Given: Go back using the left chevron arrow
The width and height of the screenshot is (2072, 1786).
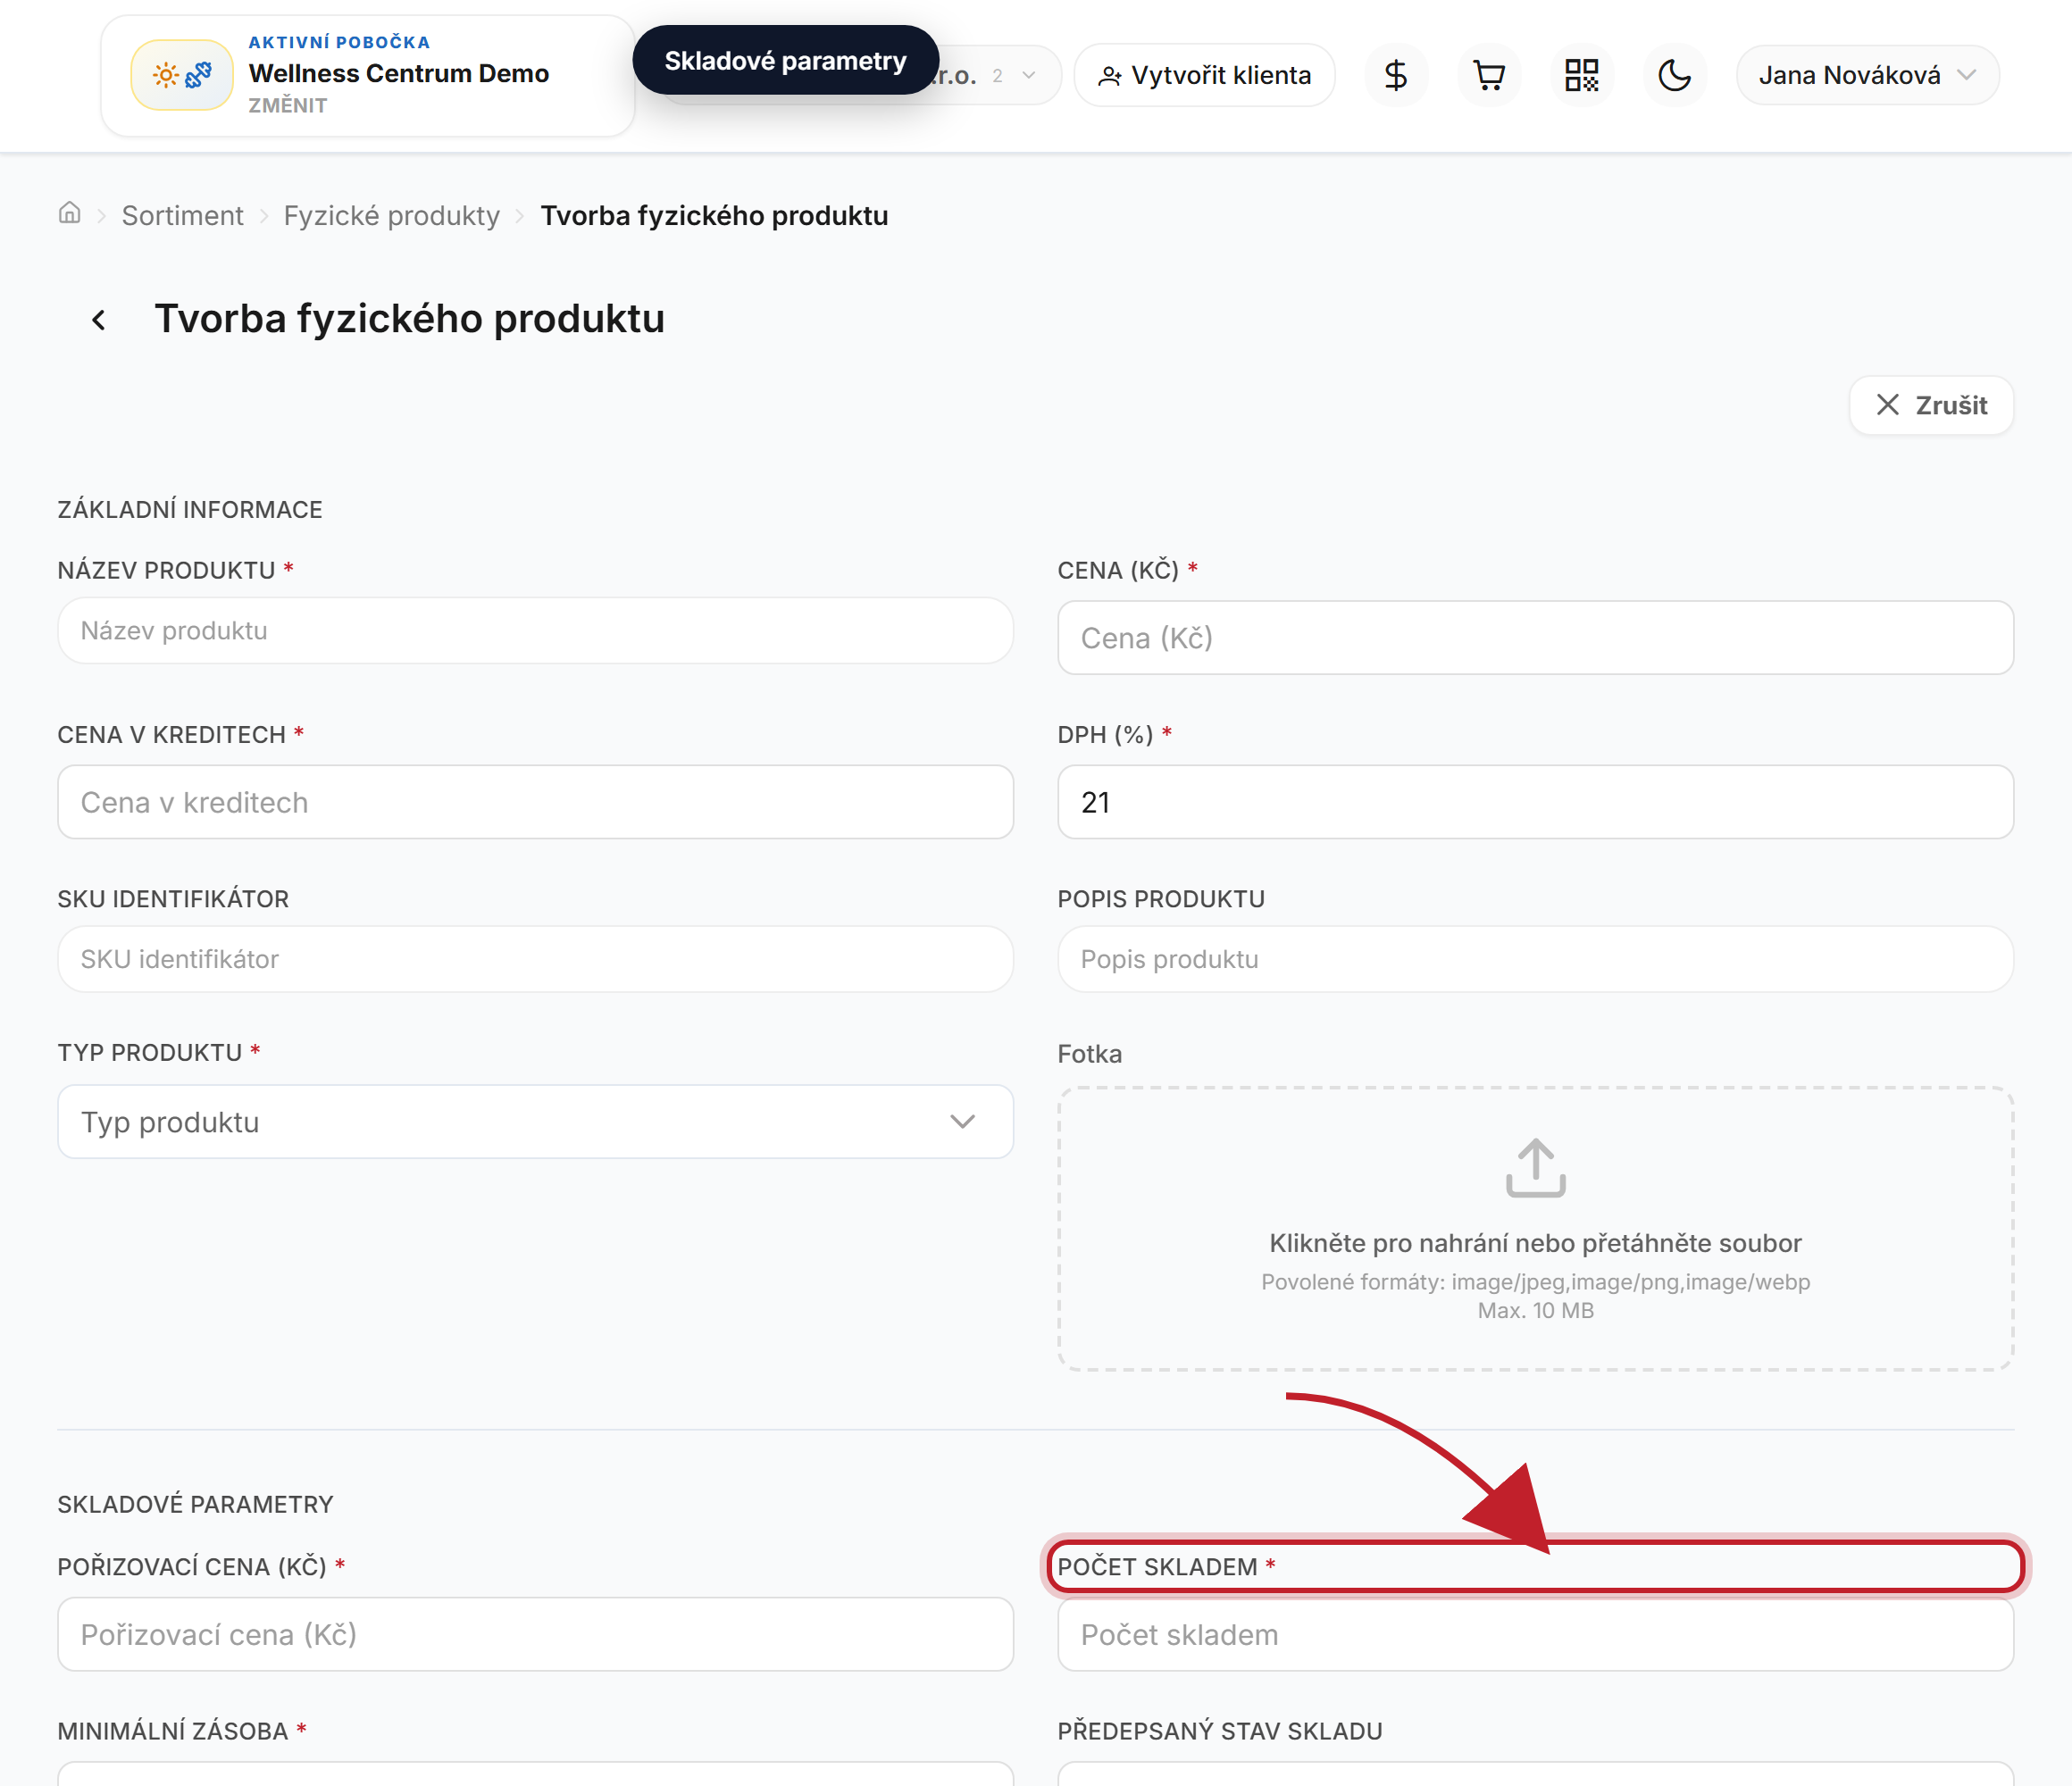Looking at the screenshot, I should pos(98,320).
